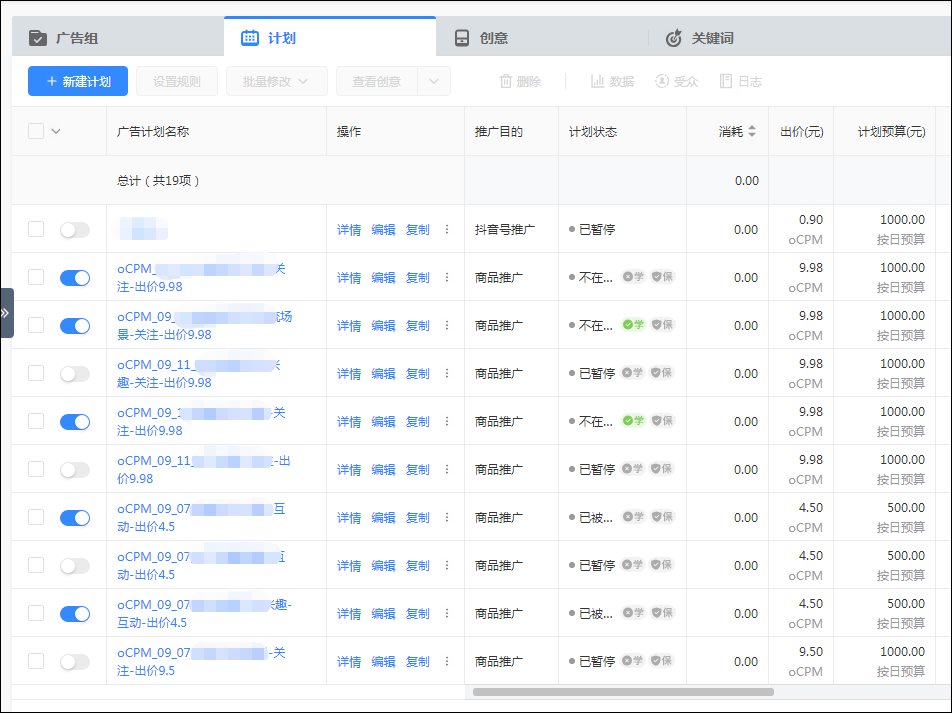Click the 创意 tab icon
This screenshot has width=952, height=713.
coord(462,38)
